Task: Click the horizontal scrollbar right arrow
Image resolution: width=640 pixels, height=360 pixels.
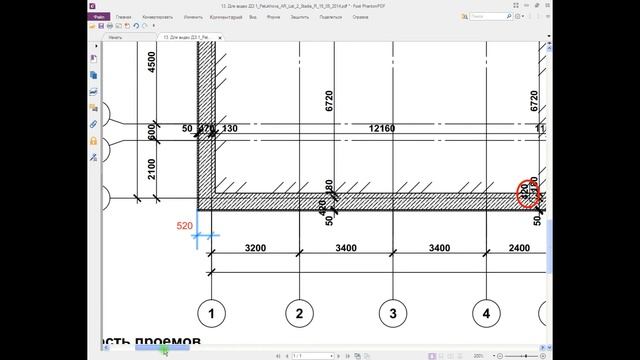Action: pyautogui.click(x=542, y=348)
